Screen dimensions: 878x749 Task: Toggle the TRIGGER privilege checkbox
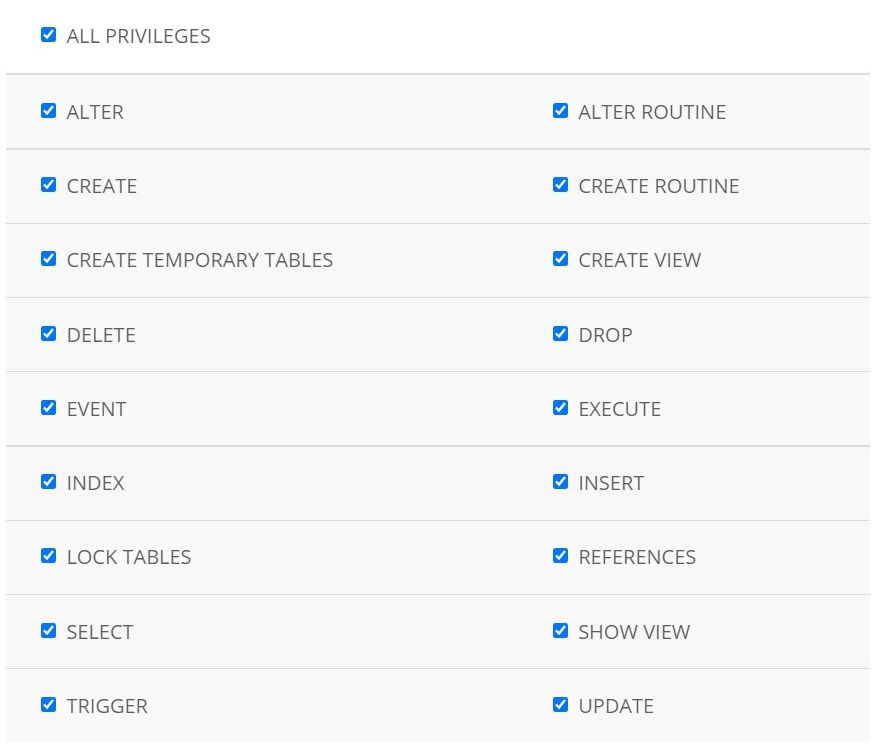tap(48, 705)
